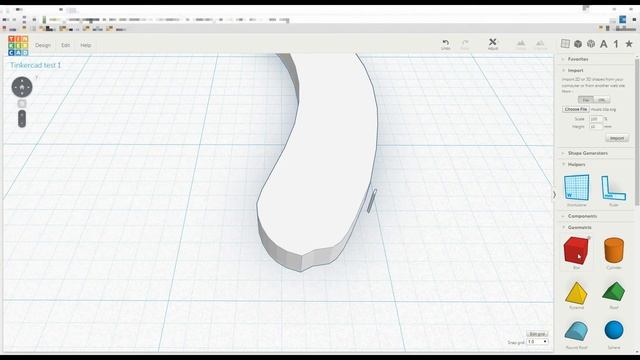Viewport: 640px width, 360px height.
Task: Click the Edit grid button
Action: point(537,334)
